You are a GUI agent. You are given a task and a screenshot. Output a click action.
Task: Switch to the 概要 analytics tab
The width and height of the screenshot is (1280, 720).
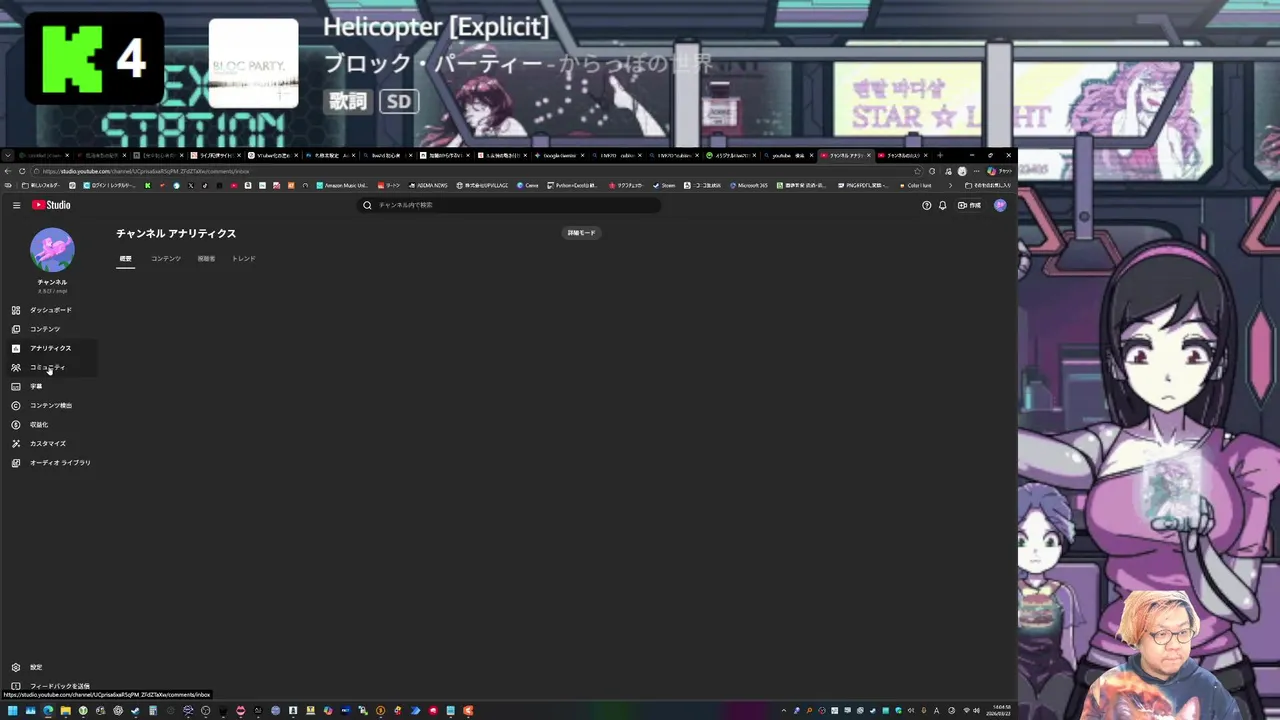click(125, 259)
